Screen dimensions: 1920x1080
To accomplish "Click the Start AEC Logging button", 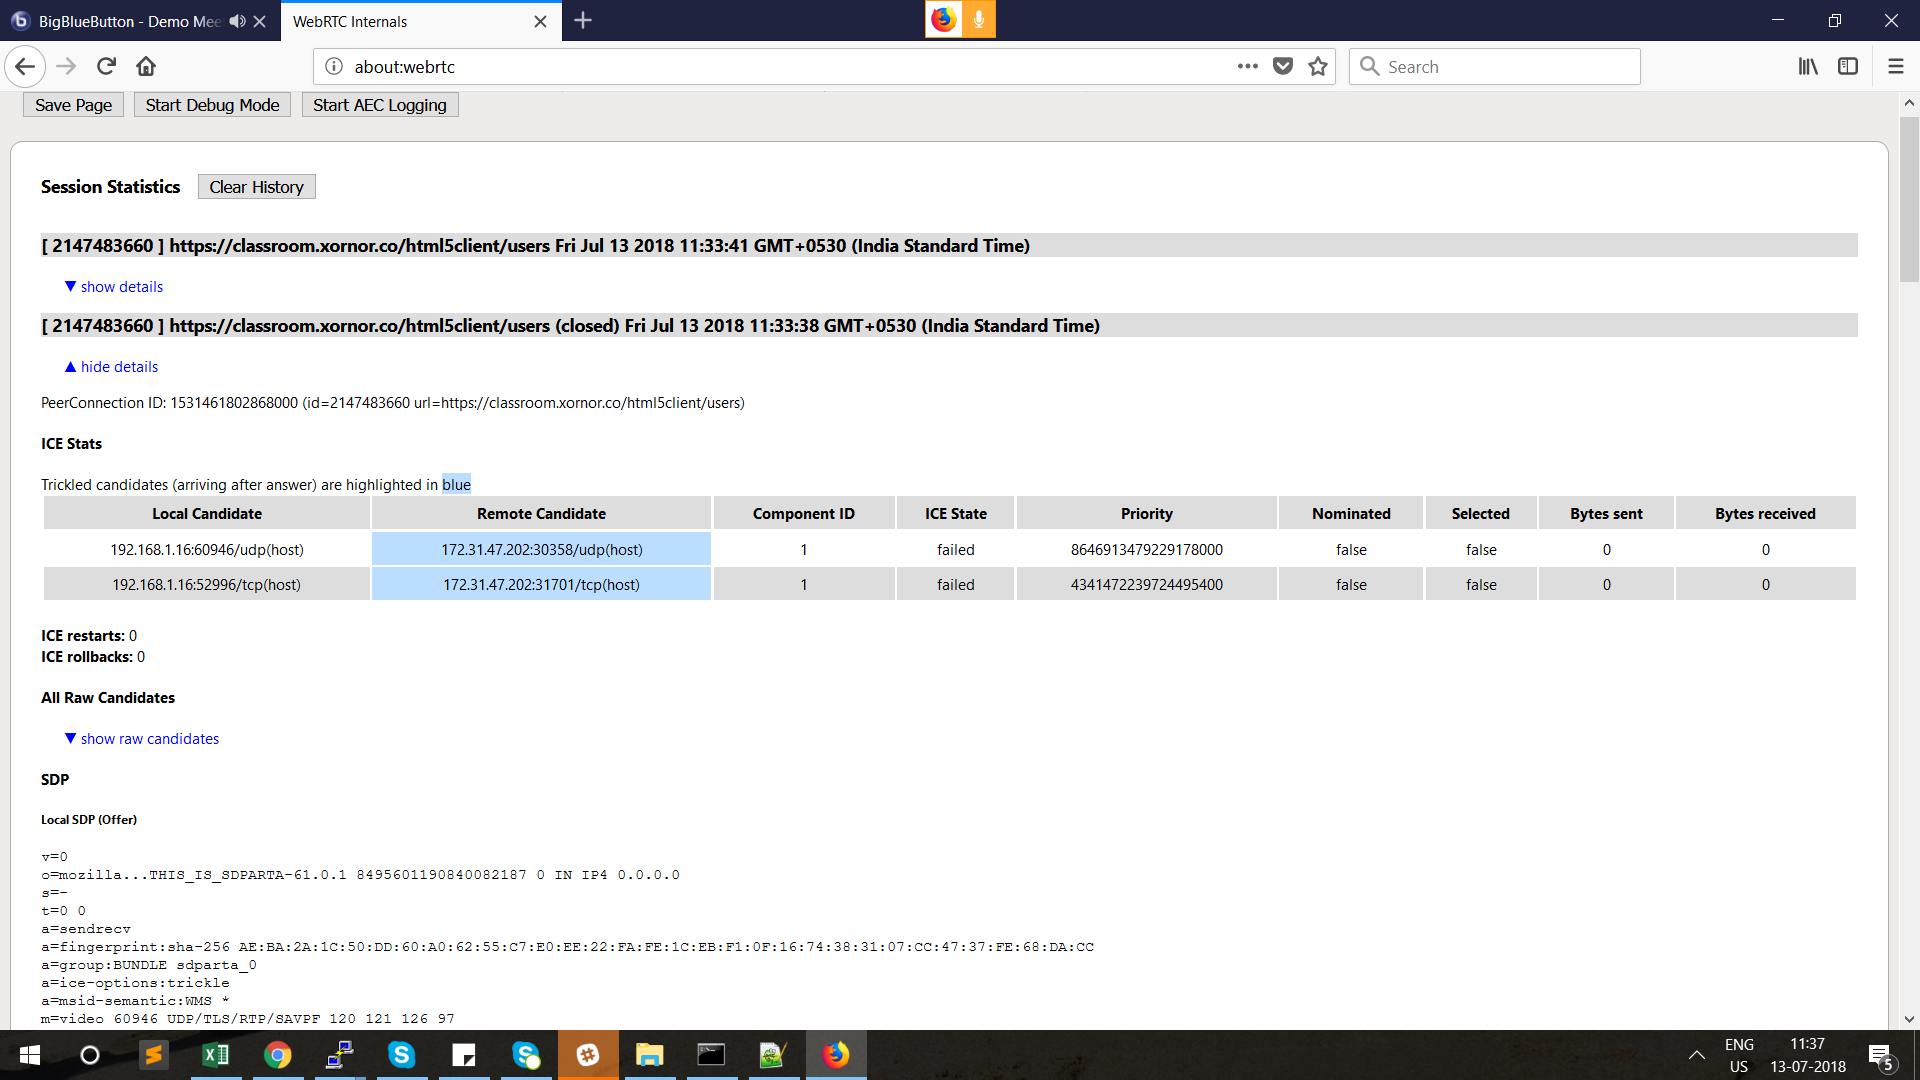I will pos(379,104).
